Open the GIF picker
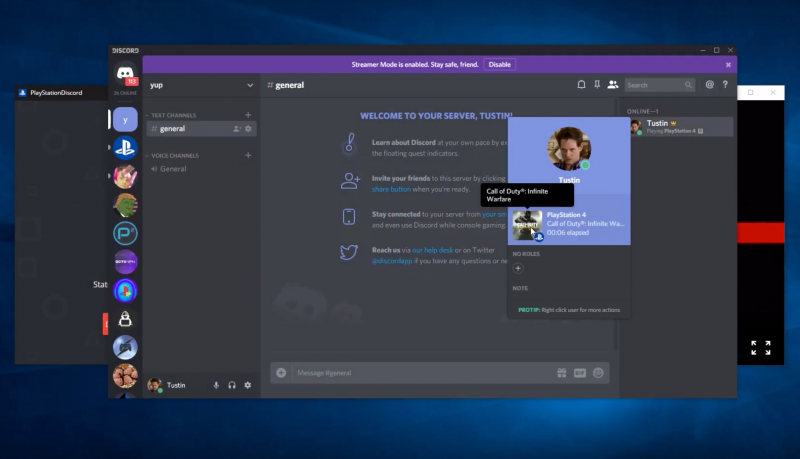The height and width of the screenshot is (459, 800). tap(580, 373)
